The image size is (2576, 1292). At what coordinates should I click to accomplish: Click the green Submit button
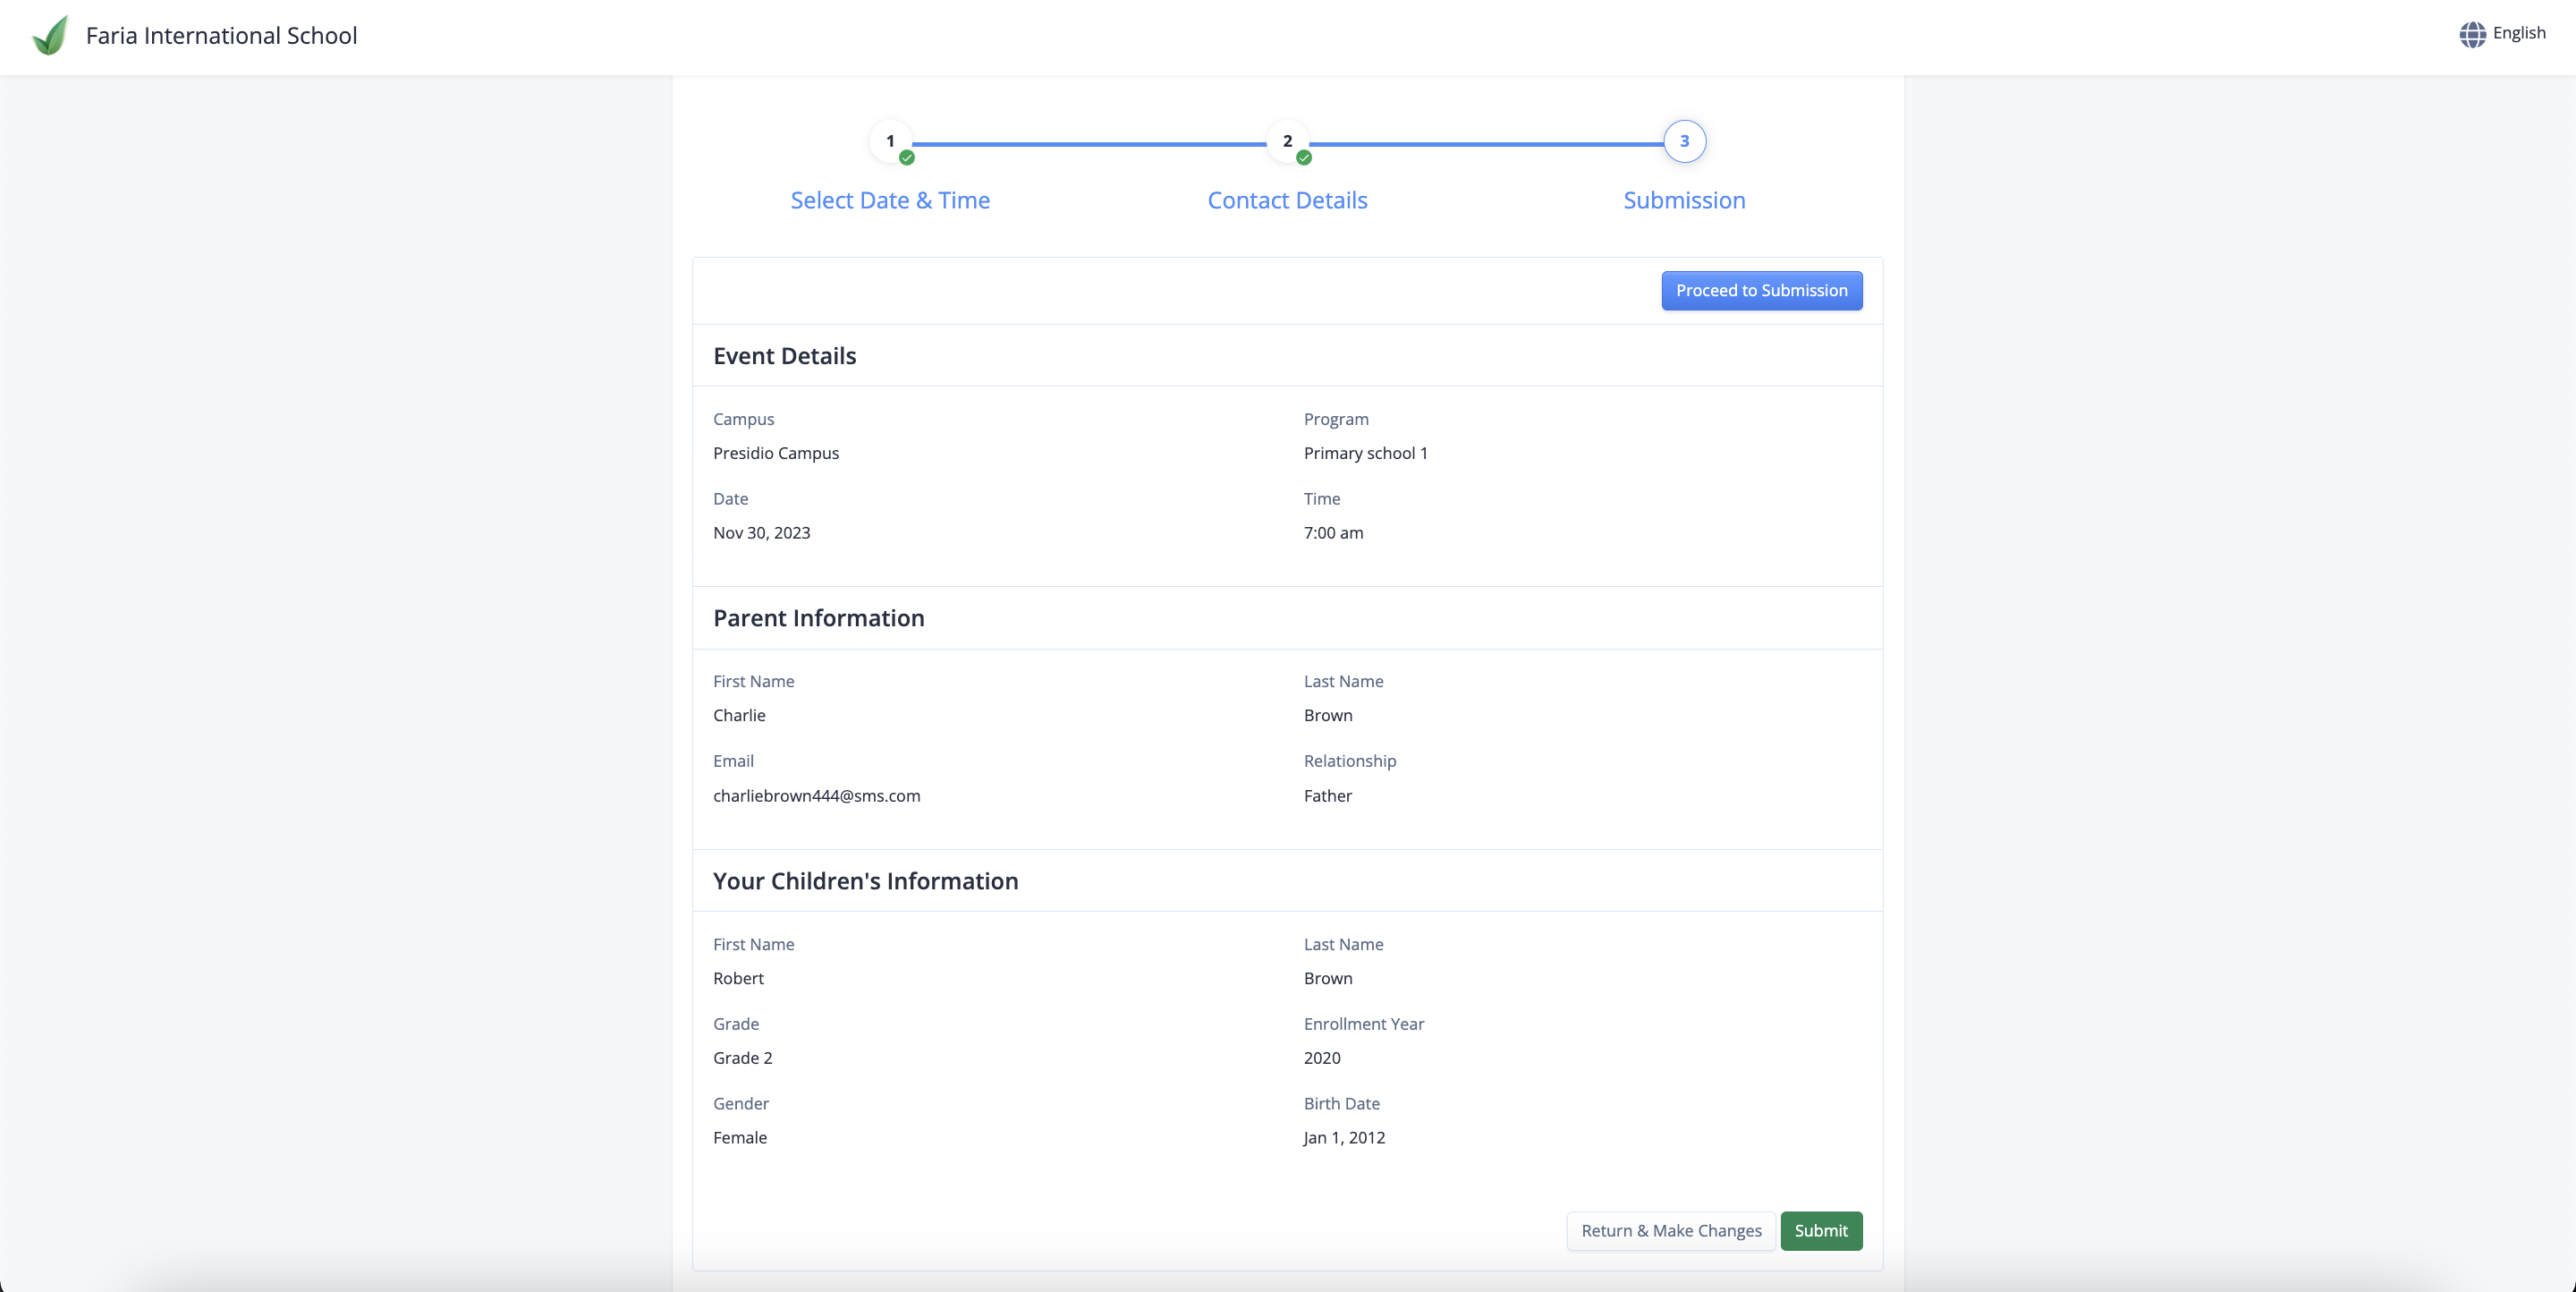click(1820, 1230)
